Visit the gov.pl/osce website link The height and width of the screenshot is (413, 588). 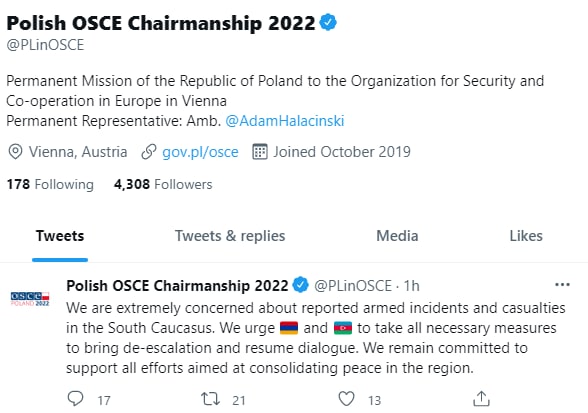coord(200,152)
